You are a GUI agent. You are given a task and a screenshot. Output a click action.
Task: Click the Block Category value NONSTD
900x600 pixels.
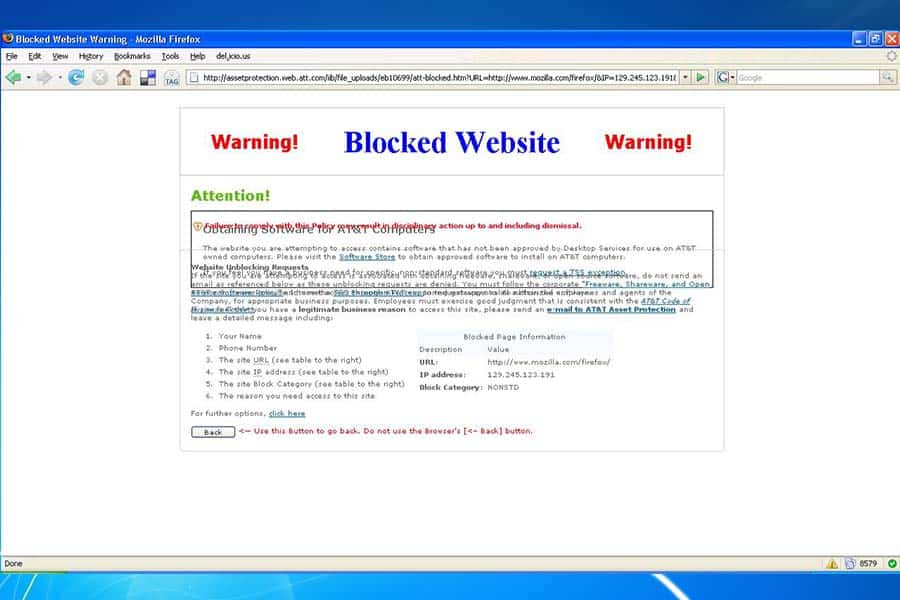[x=503, y=388]
